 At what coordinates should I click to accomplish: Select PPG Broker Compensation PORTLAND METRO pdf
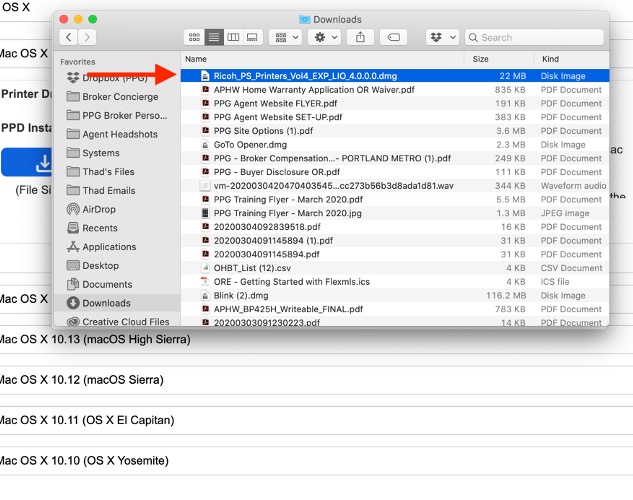395,158
